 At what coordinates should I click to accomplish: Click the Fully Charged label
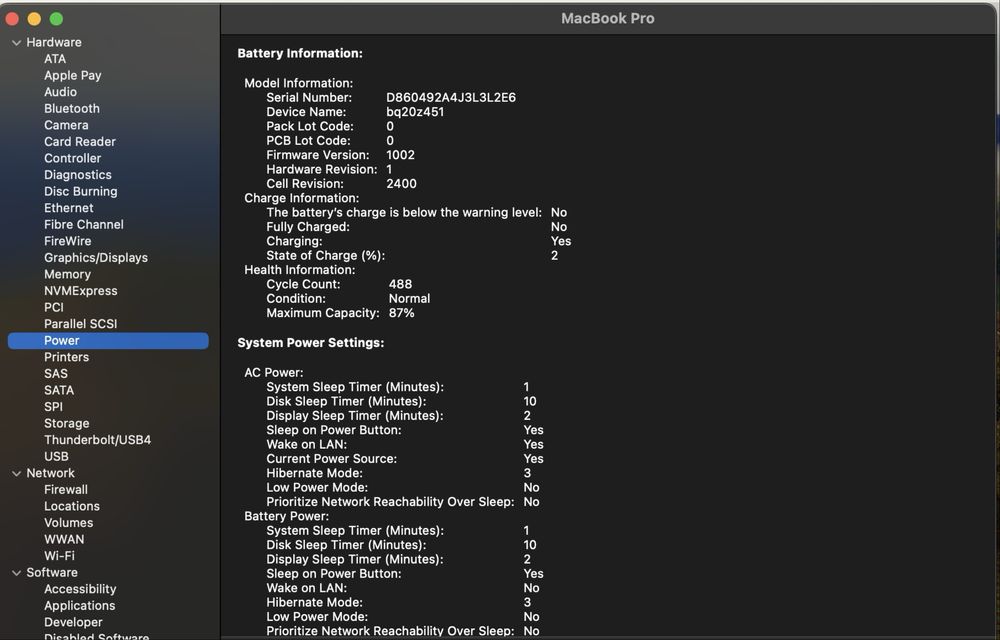click(308, 227)
